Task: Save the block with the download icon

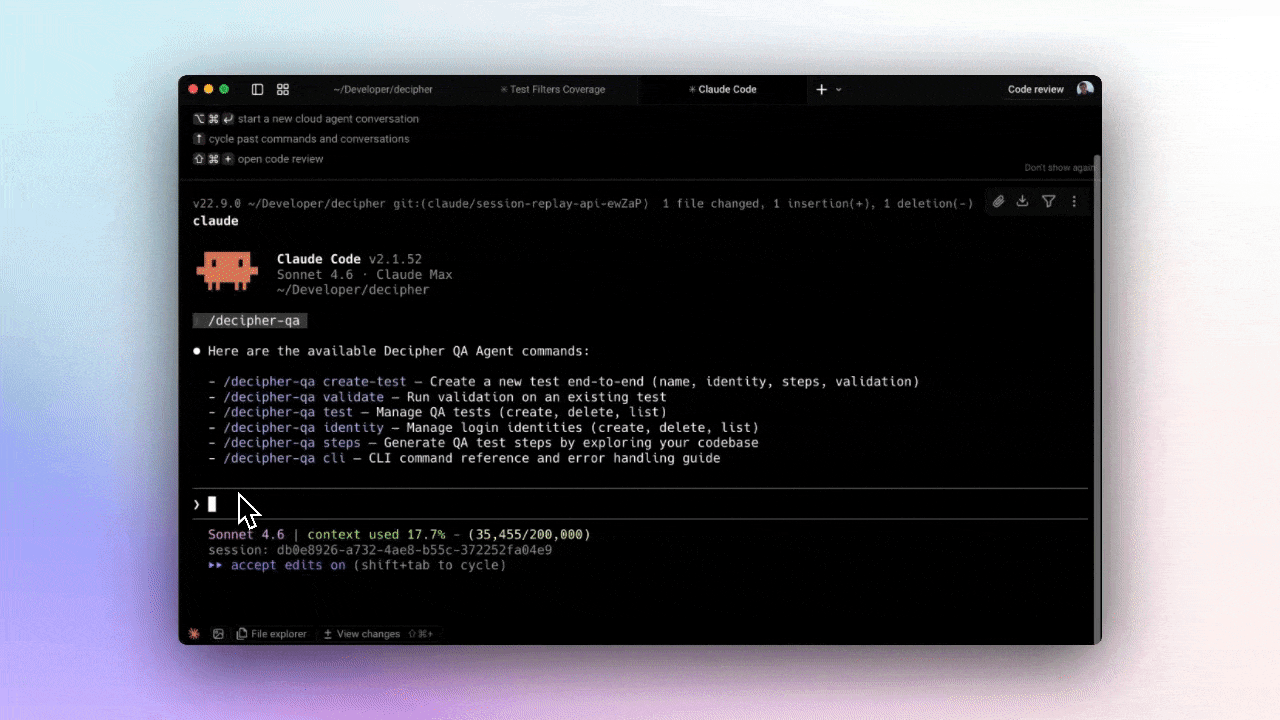Action: [1022, 201]
